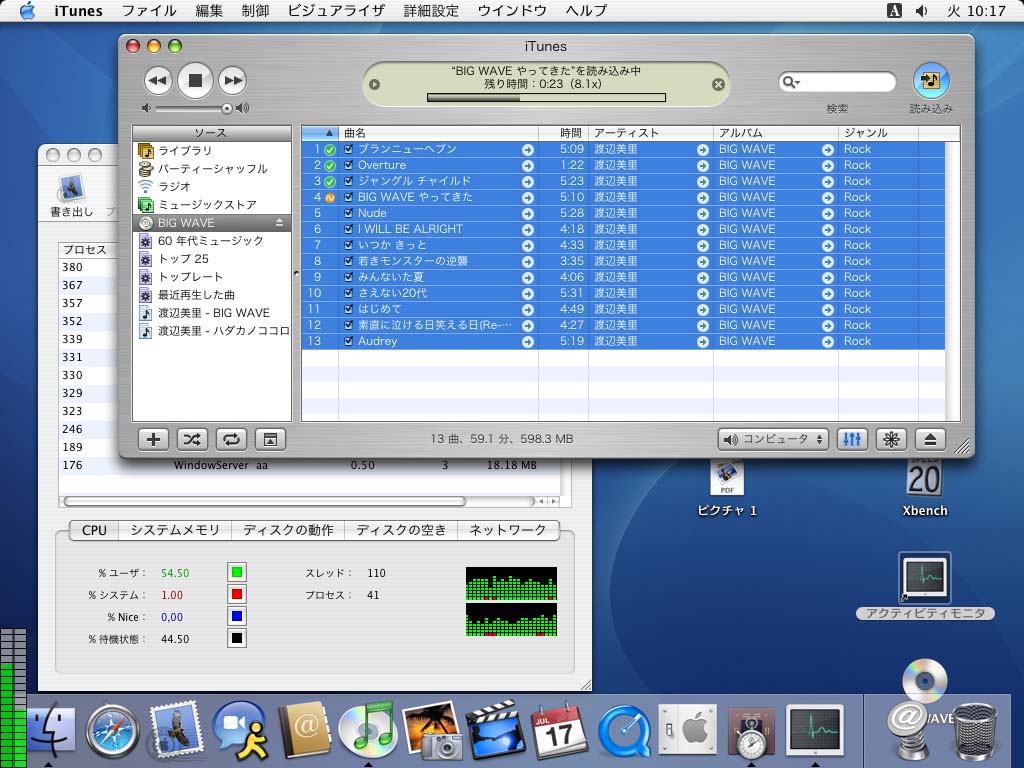Open the ビジュアライザ menu
This screenshot has height=768, width=1024.
pos(336,10)
